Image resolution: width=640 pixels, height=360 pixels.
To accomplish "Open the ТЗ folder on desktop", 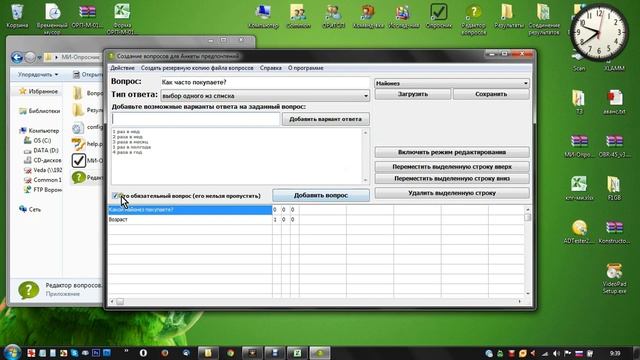I will pos(579,101).
